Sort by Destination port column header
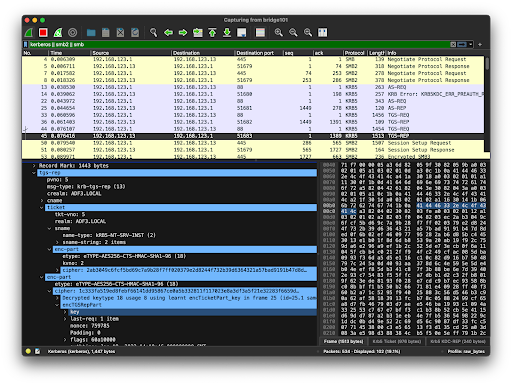The image size is (512, 385). [259, 53]
